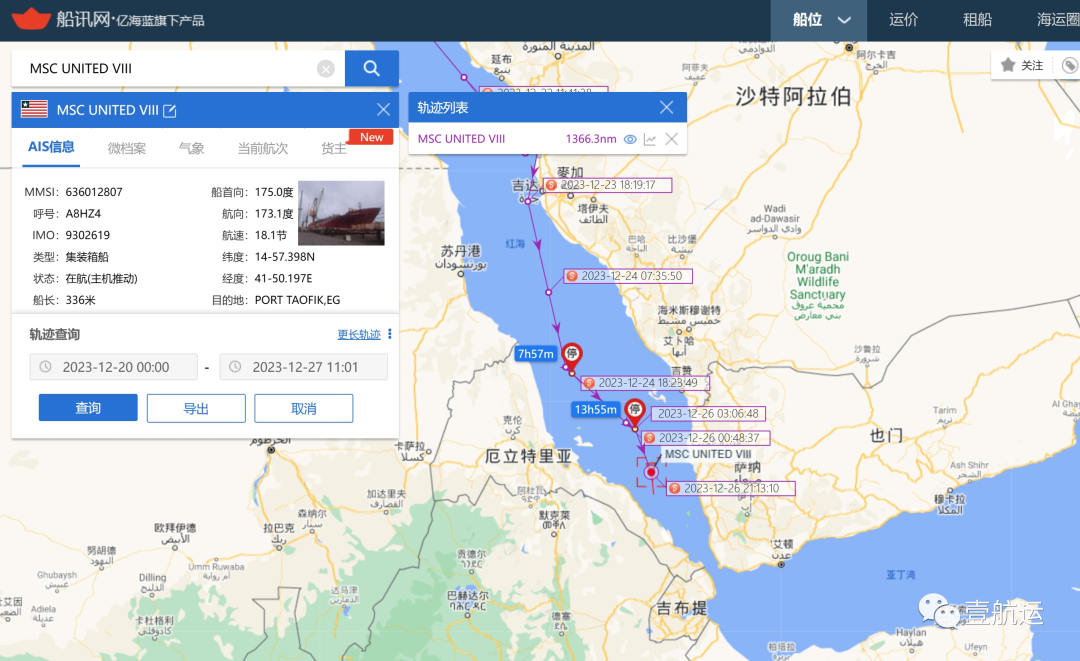Click the destination PORT TAOFIK,EG
Screen dimensions: 1080x661
(x=298, y=300)
